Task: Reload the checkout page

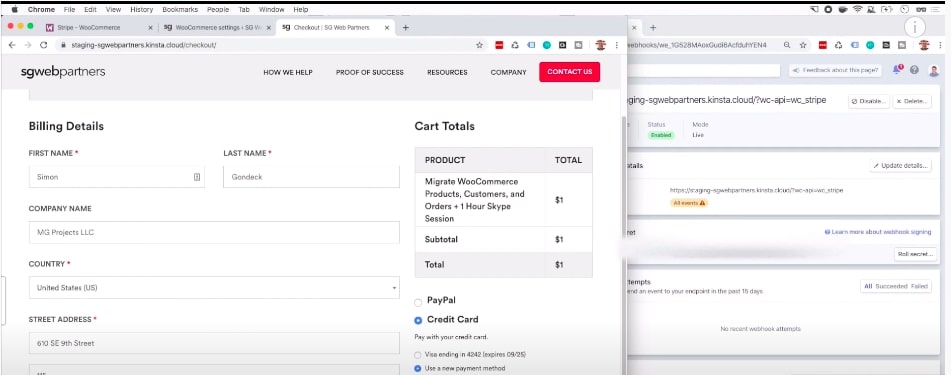Action: pyautogui.click(x=44, y=45)
